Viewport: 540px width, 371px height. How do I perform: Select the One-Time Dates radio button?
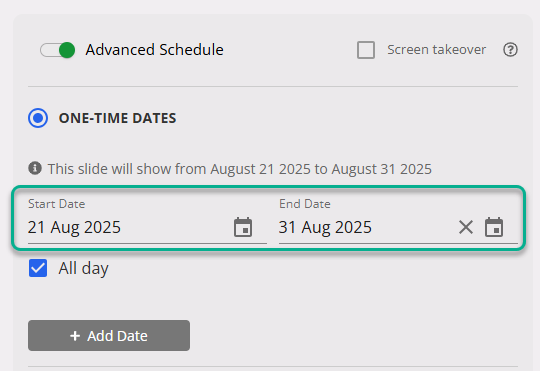click(38, 118)
